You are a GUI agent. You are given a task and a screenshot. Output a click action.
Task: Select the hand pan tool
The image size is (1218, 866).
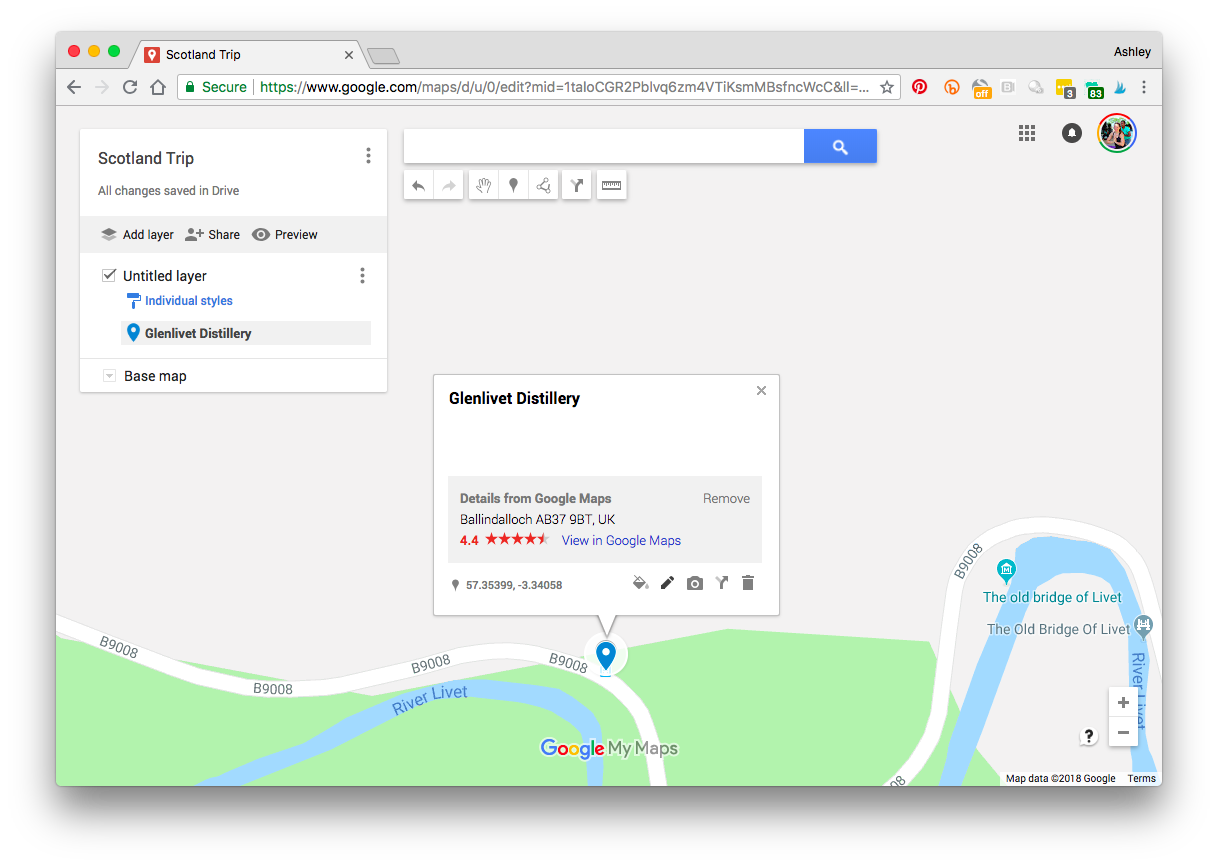coord(484,185)
